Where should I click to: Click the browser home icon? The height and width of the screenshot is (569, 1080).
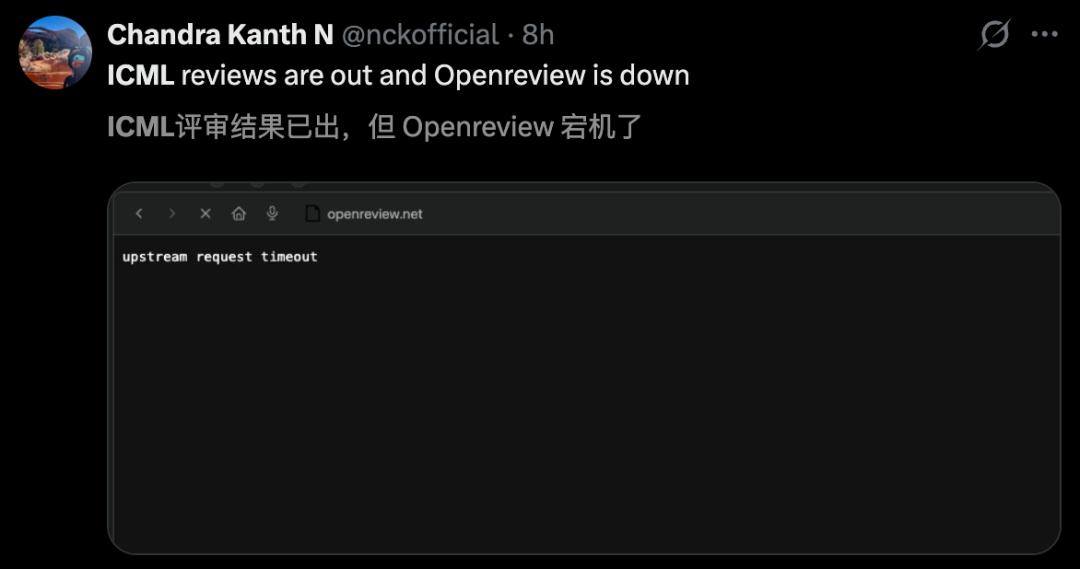tap(238, 214)
